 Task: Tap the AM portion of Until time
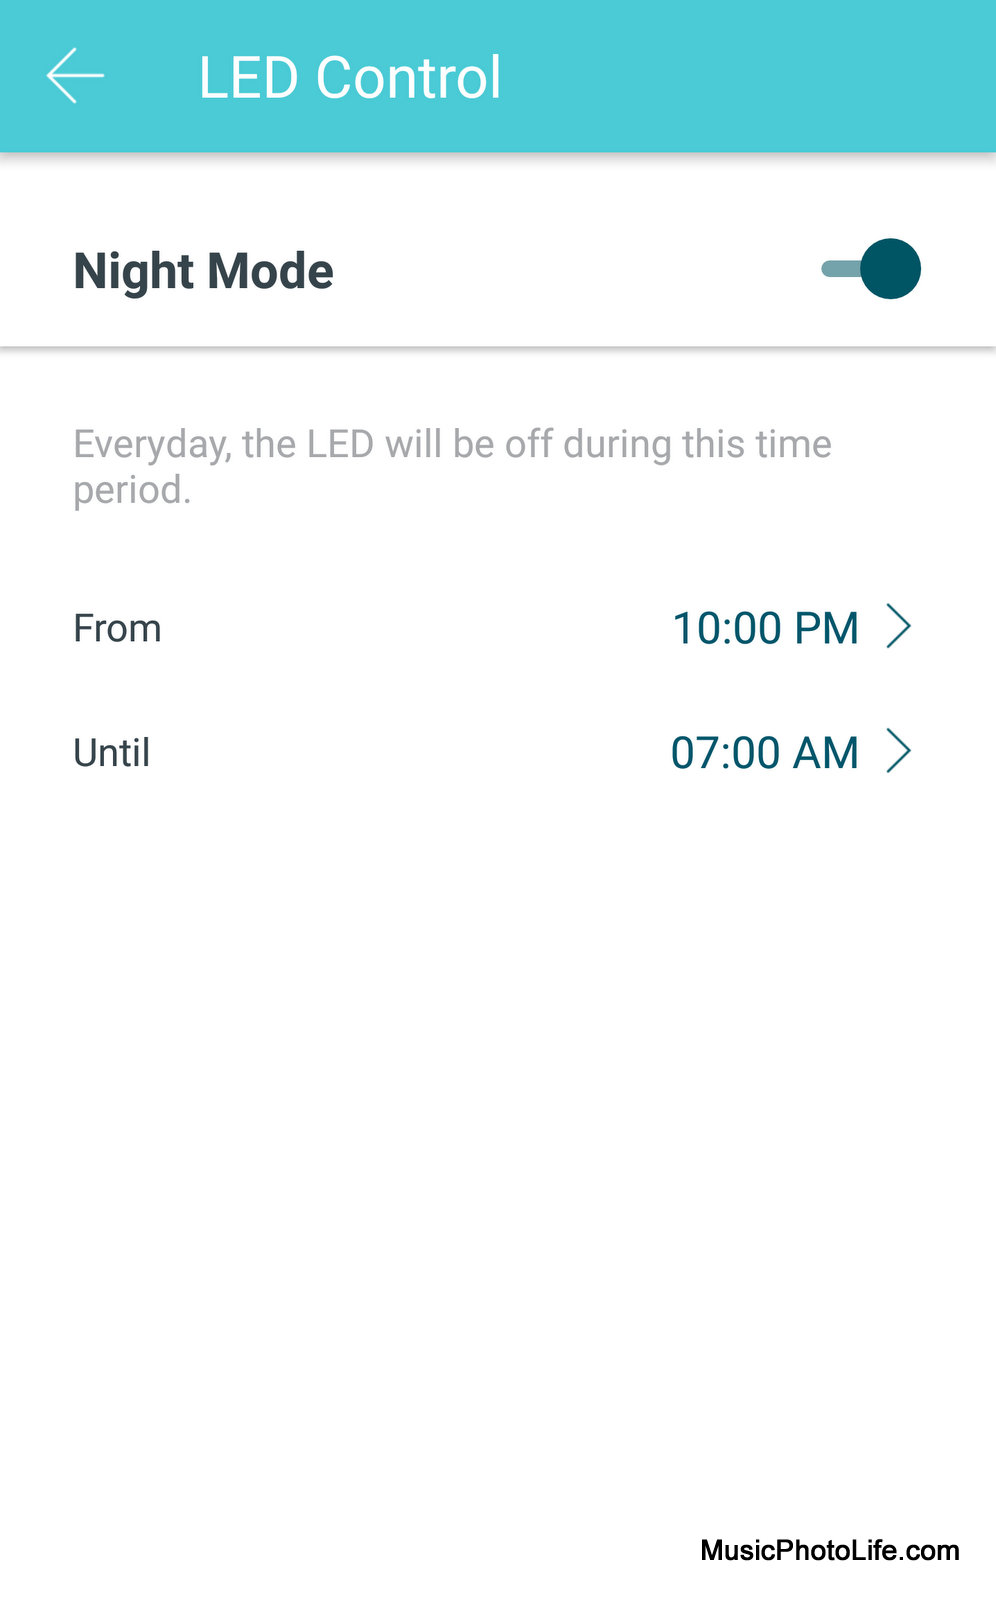[x=826, y=753]
